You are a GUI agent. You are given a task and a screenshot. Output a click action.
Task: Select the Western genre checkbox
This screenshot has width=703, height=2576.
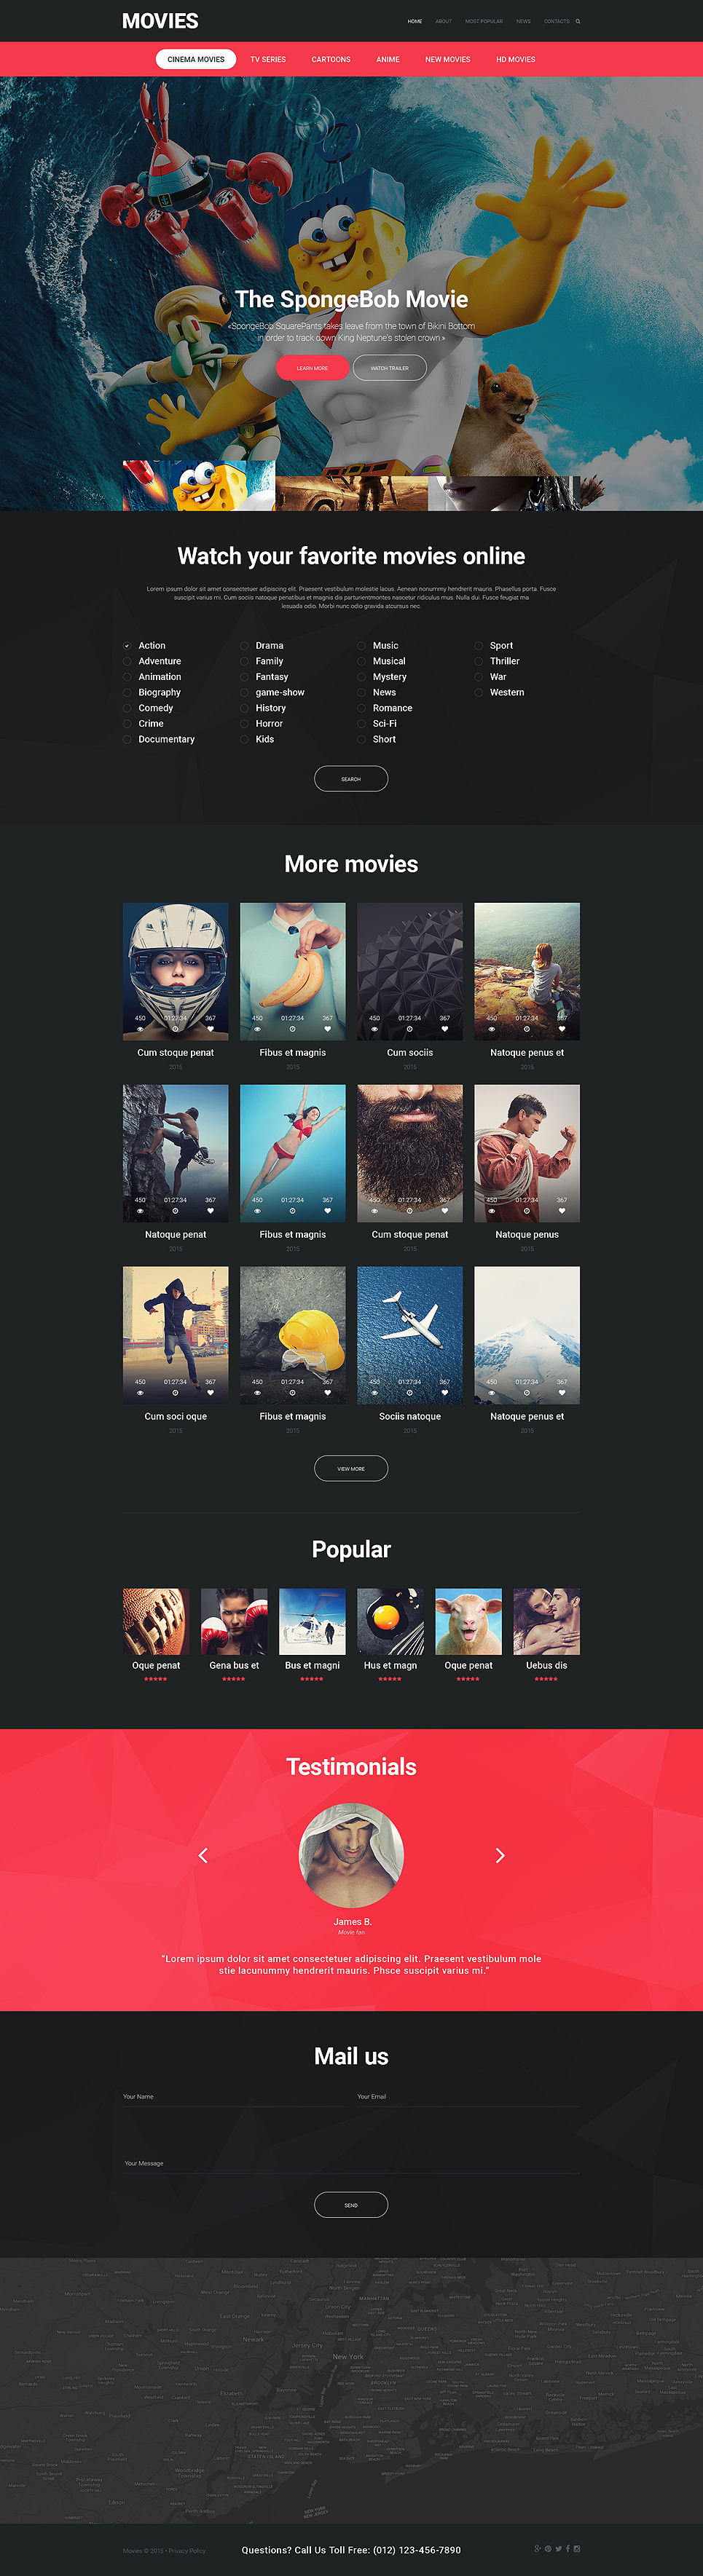coord(478,692)
